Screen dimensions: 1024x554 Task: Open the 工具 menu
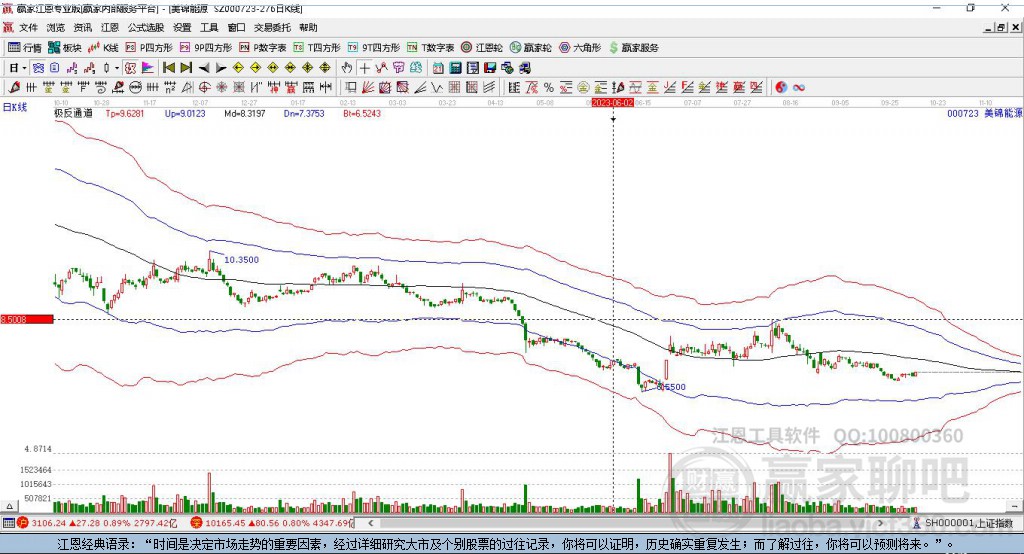(209, 27)
